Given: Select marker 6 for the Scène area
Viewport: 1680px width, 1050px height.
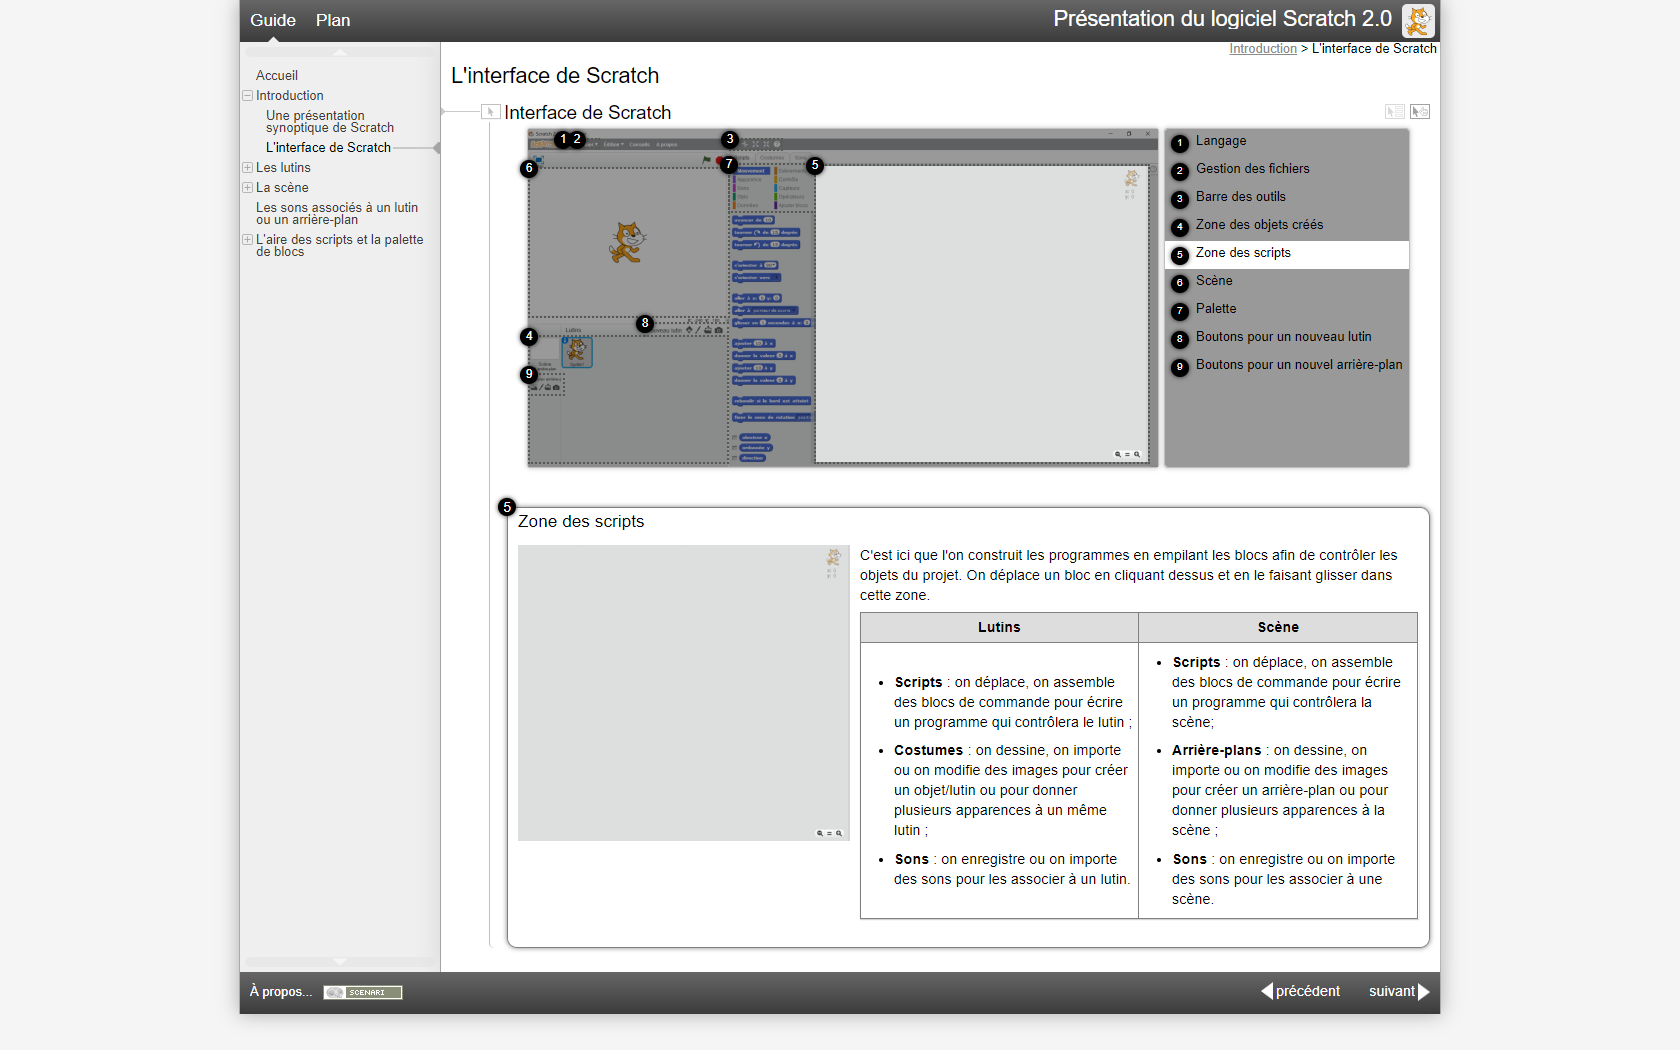Looking at the screenshot, I should [529, 168].
